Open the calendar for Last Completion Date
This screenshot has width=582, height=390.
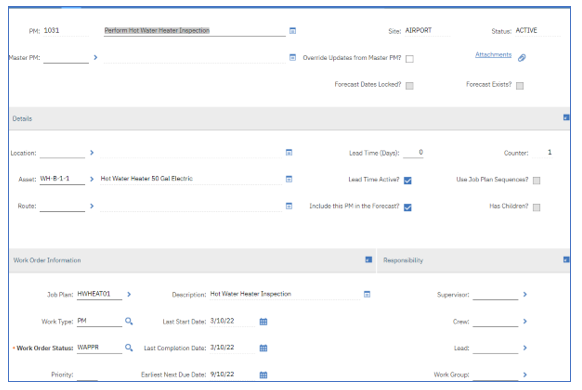(x=263, y=348)
